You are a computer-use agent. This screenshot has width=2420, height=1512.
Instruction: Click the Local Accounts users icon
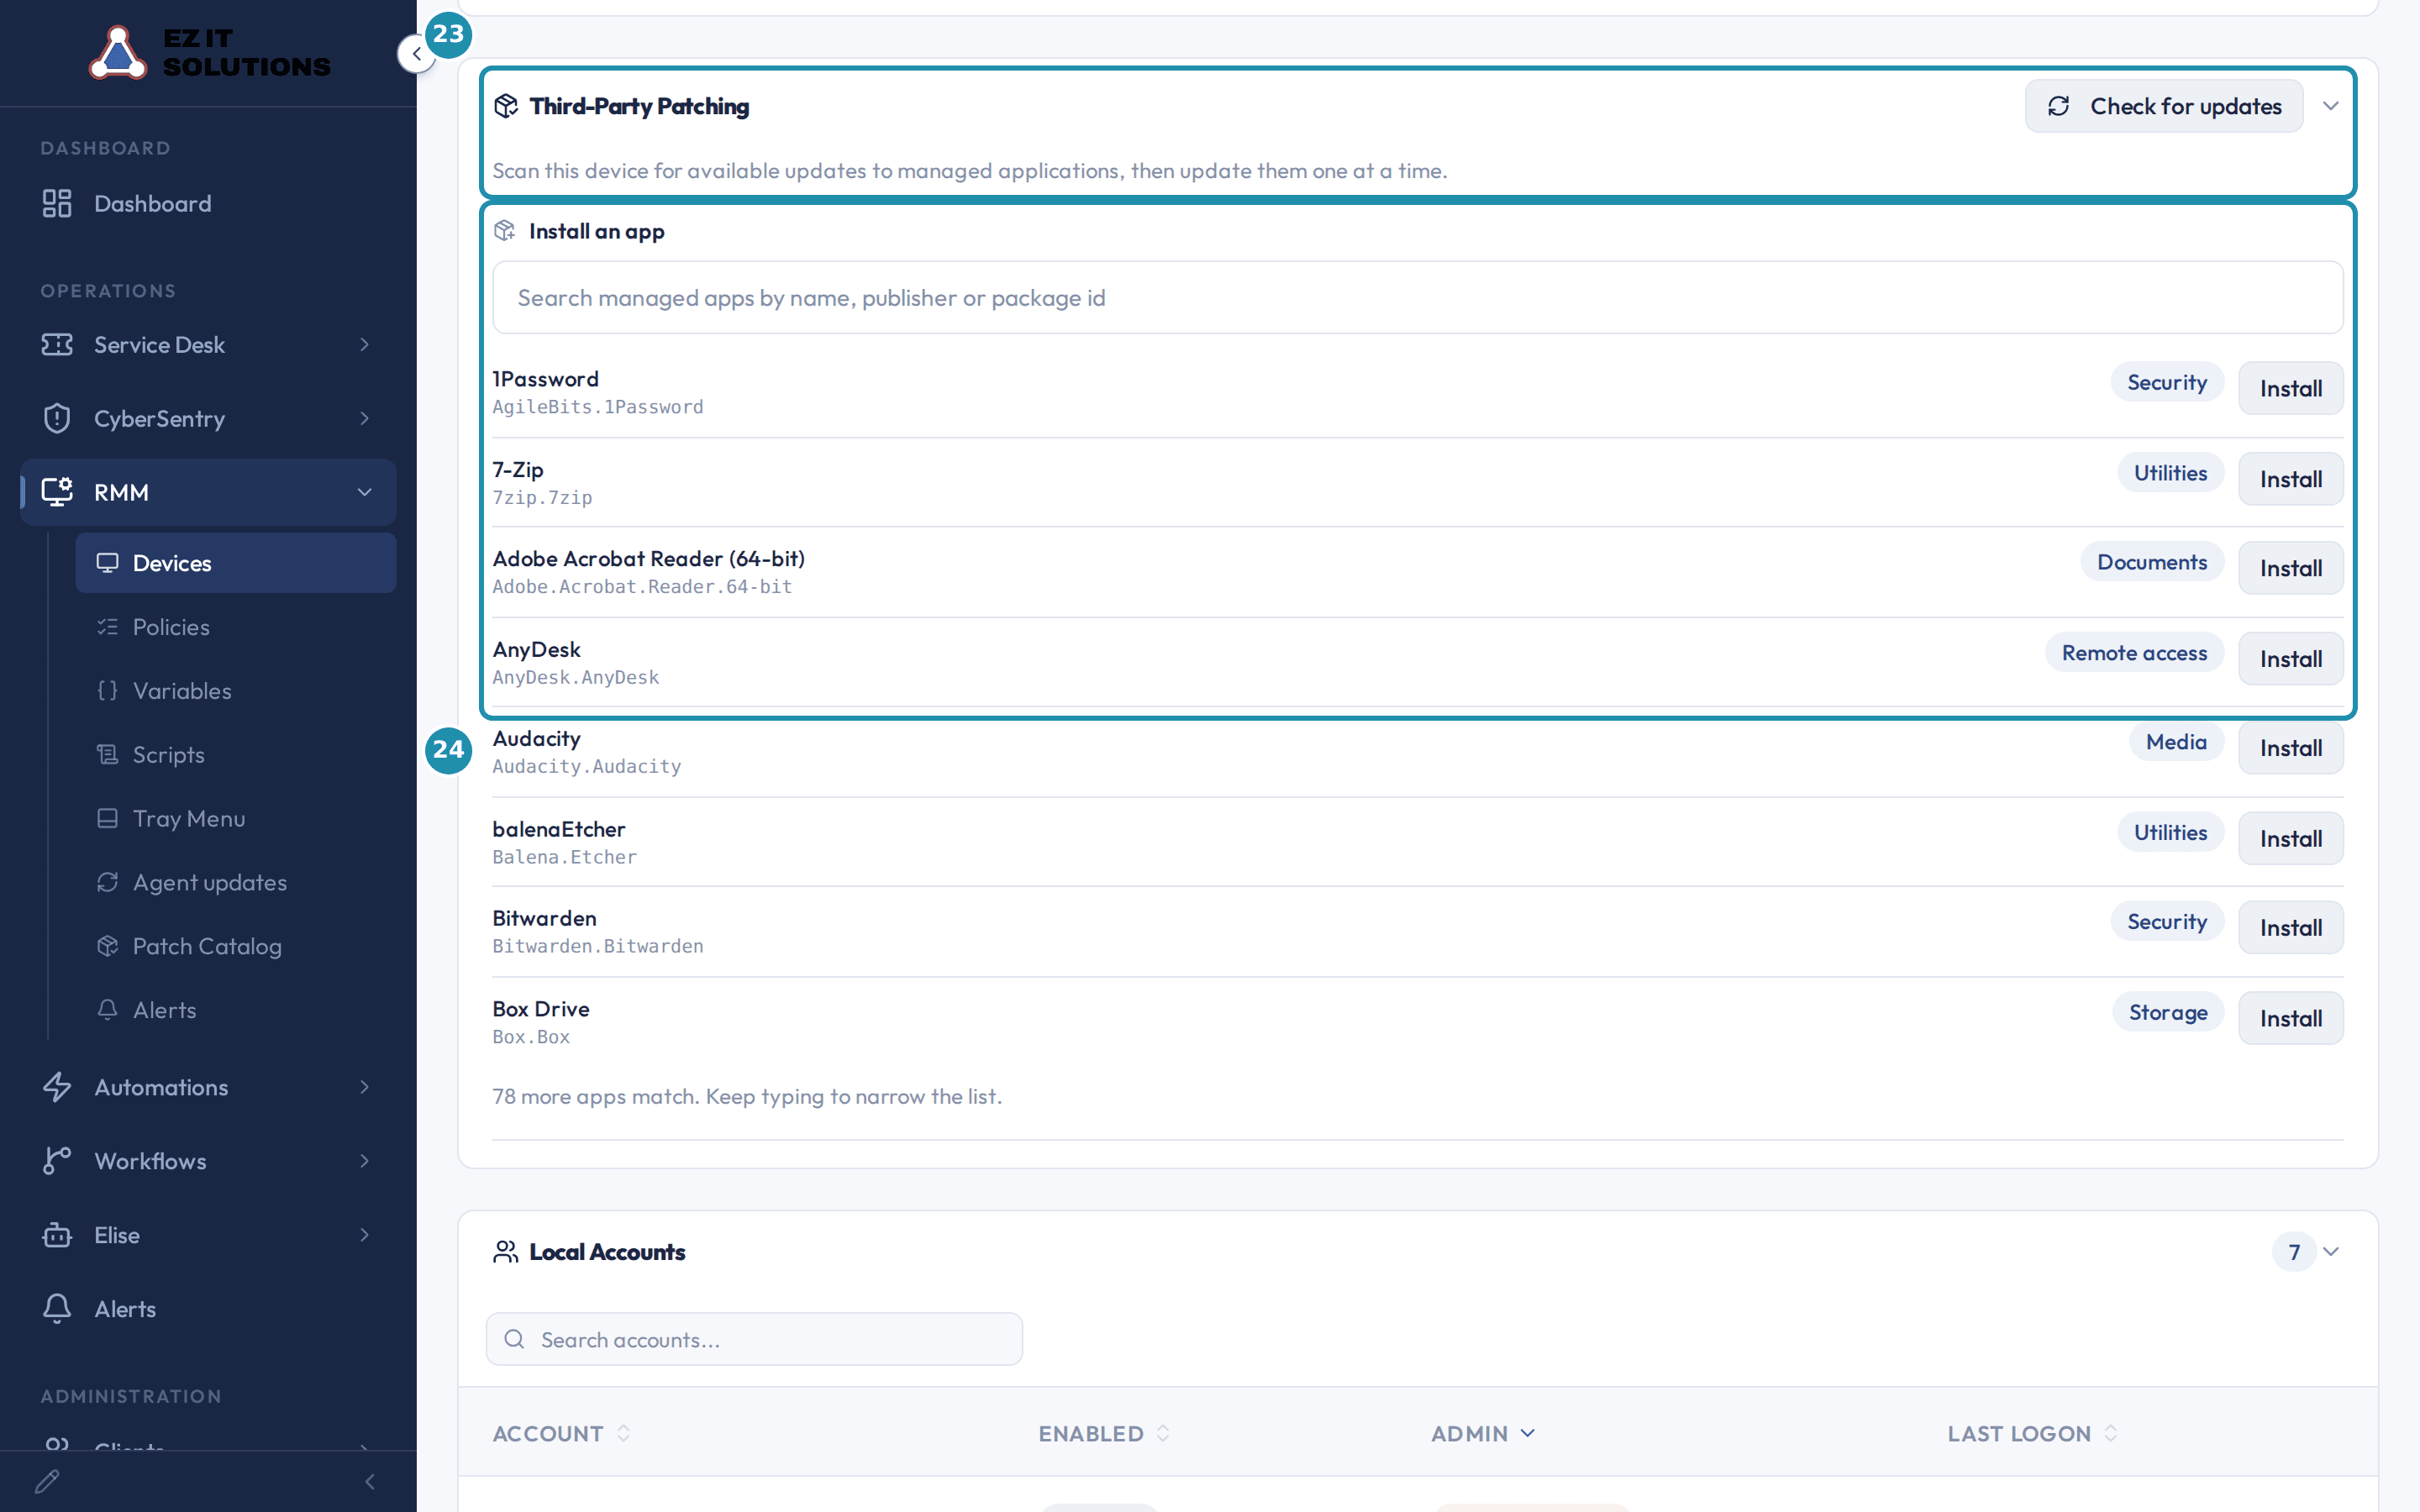click(x=506, y=1252)
